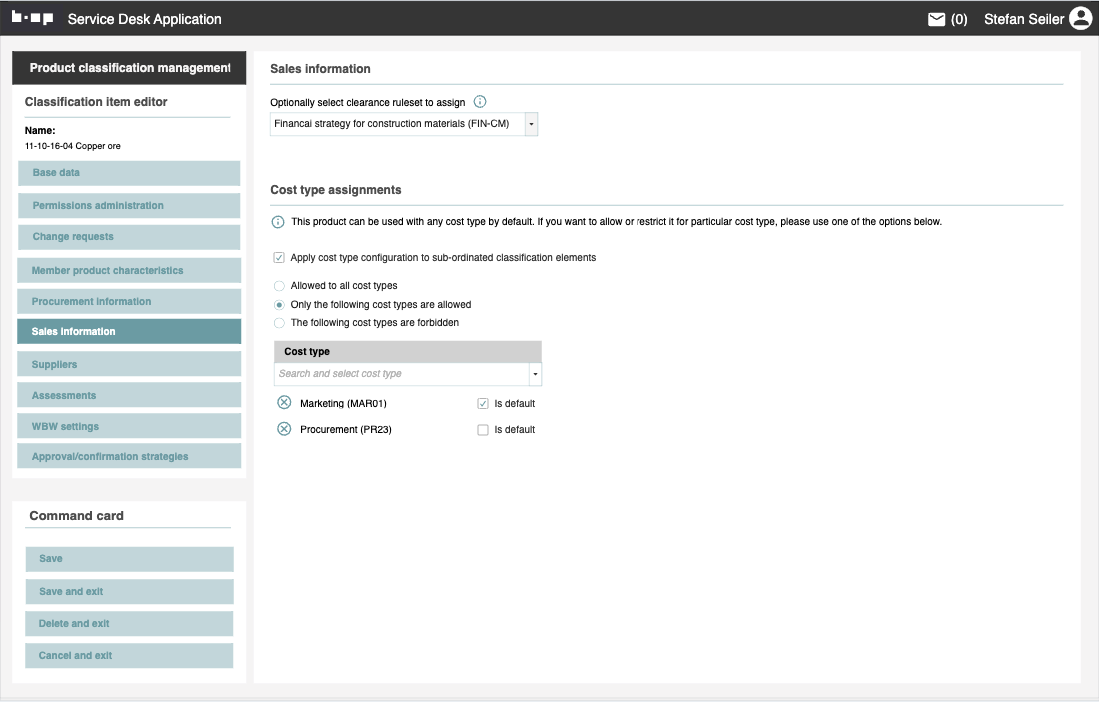Select Allowed to all cost types

coord(280,286)
